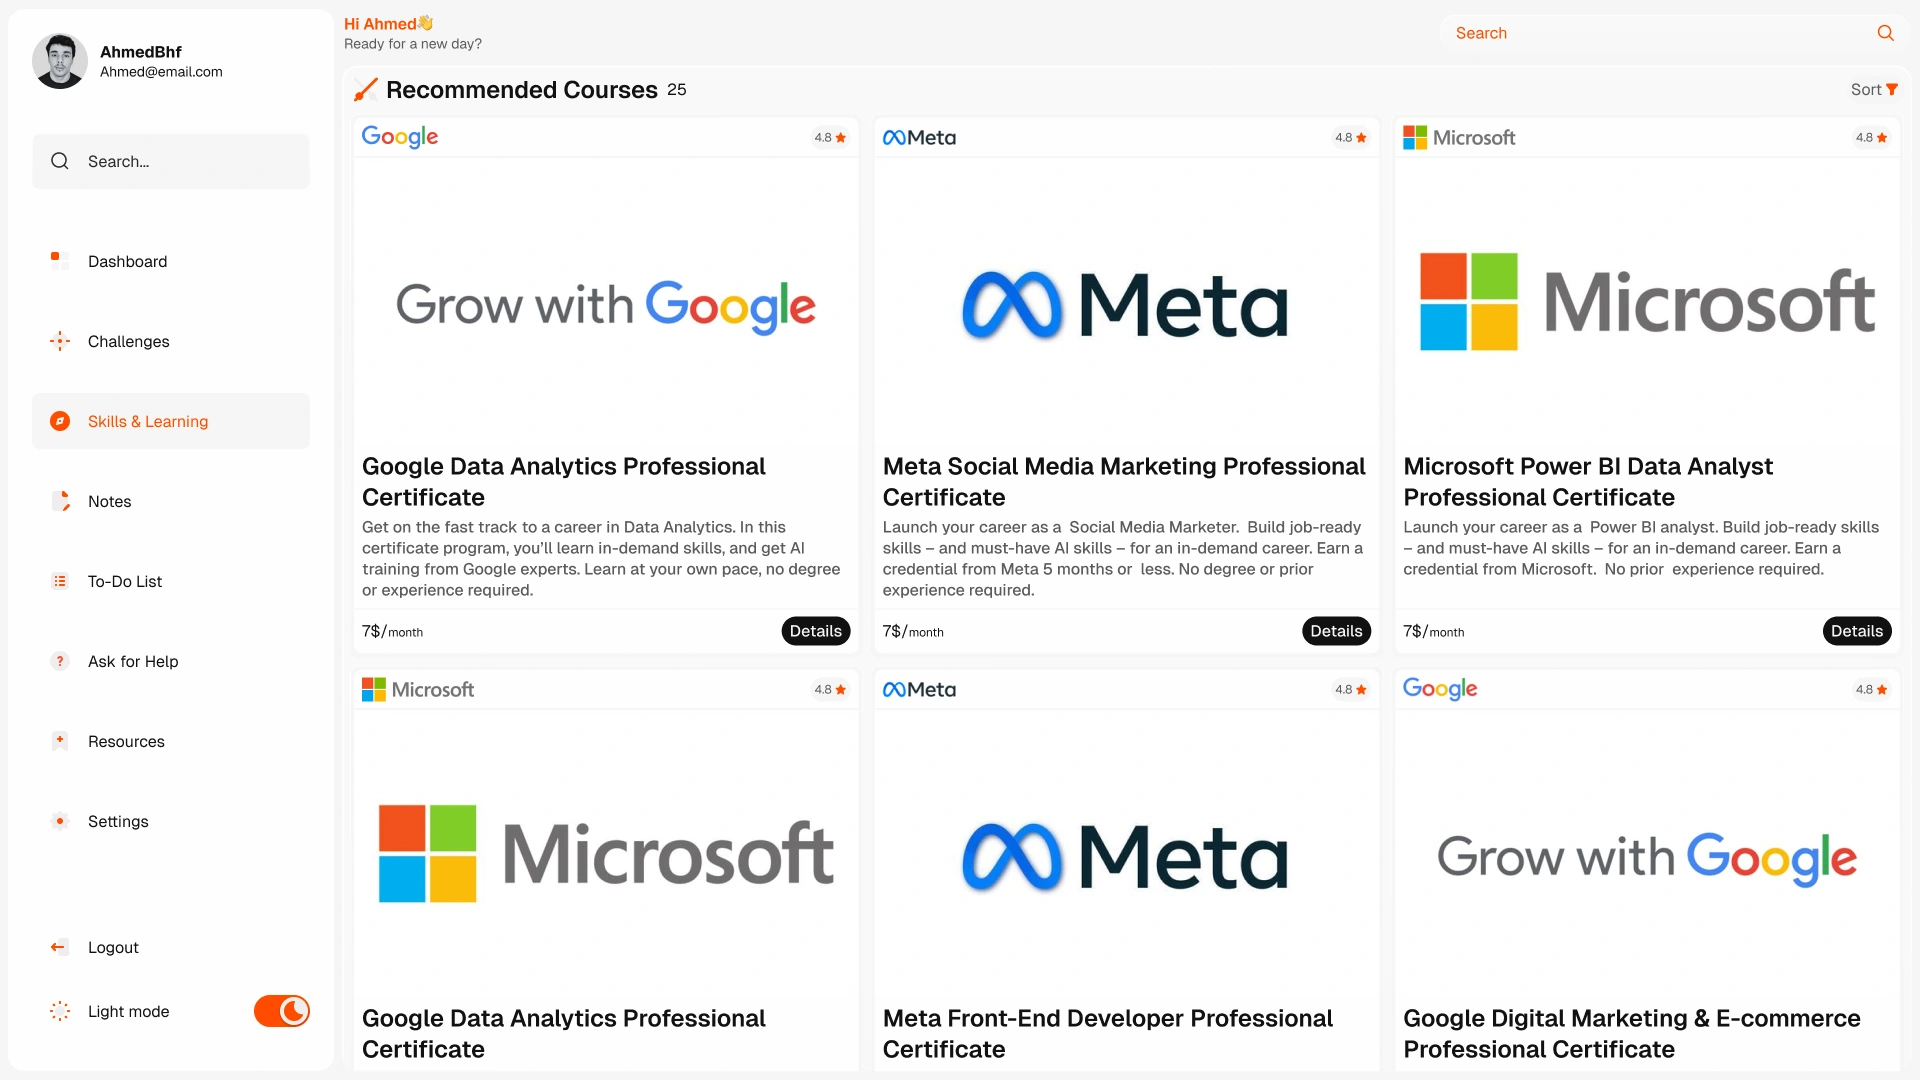Open Notes from the sidebar
The width and height of the screenshot is (1920, 1080).
(171, 501)
